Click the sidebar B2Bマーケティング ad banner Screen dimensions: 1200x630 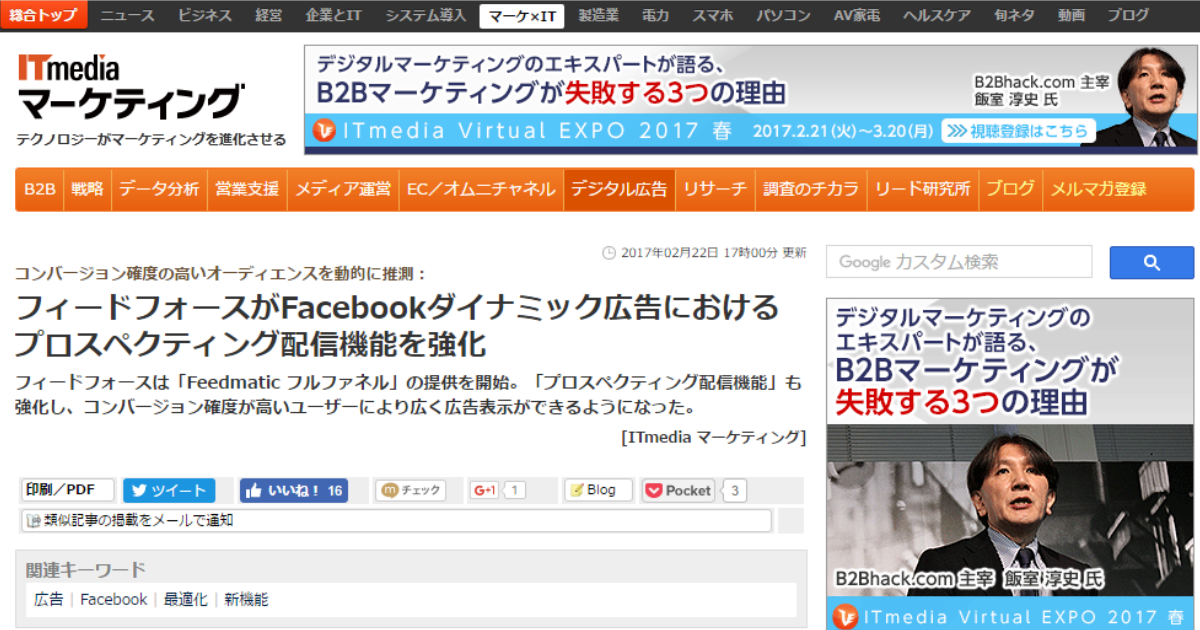(1010, 463)
